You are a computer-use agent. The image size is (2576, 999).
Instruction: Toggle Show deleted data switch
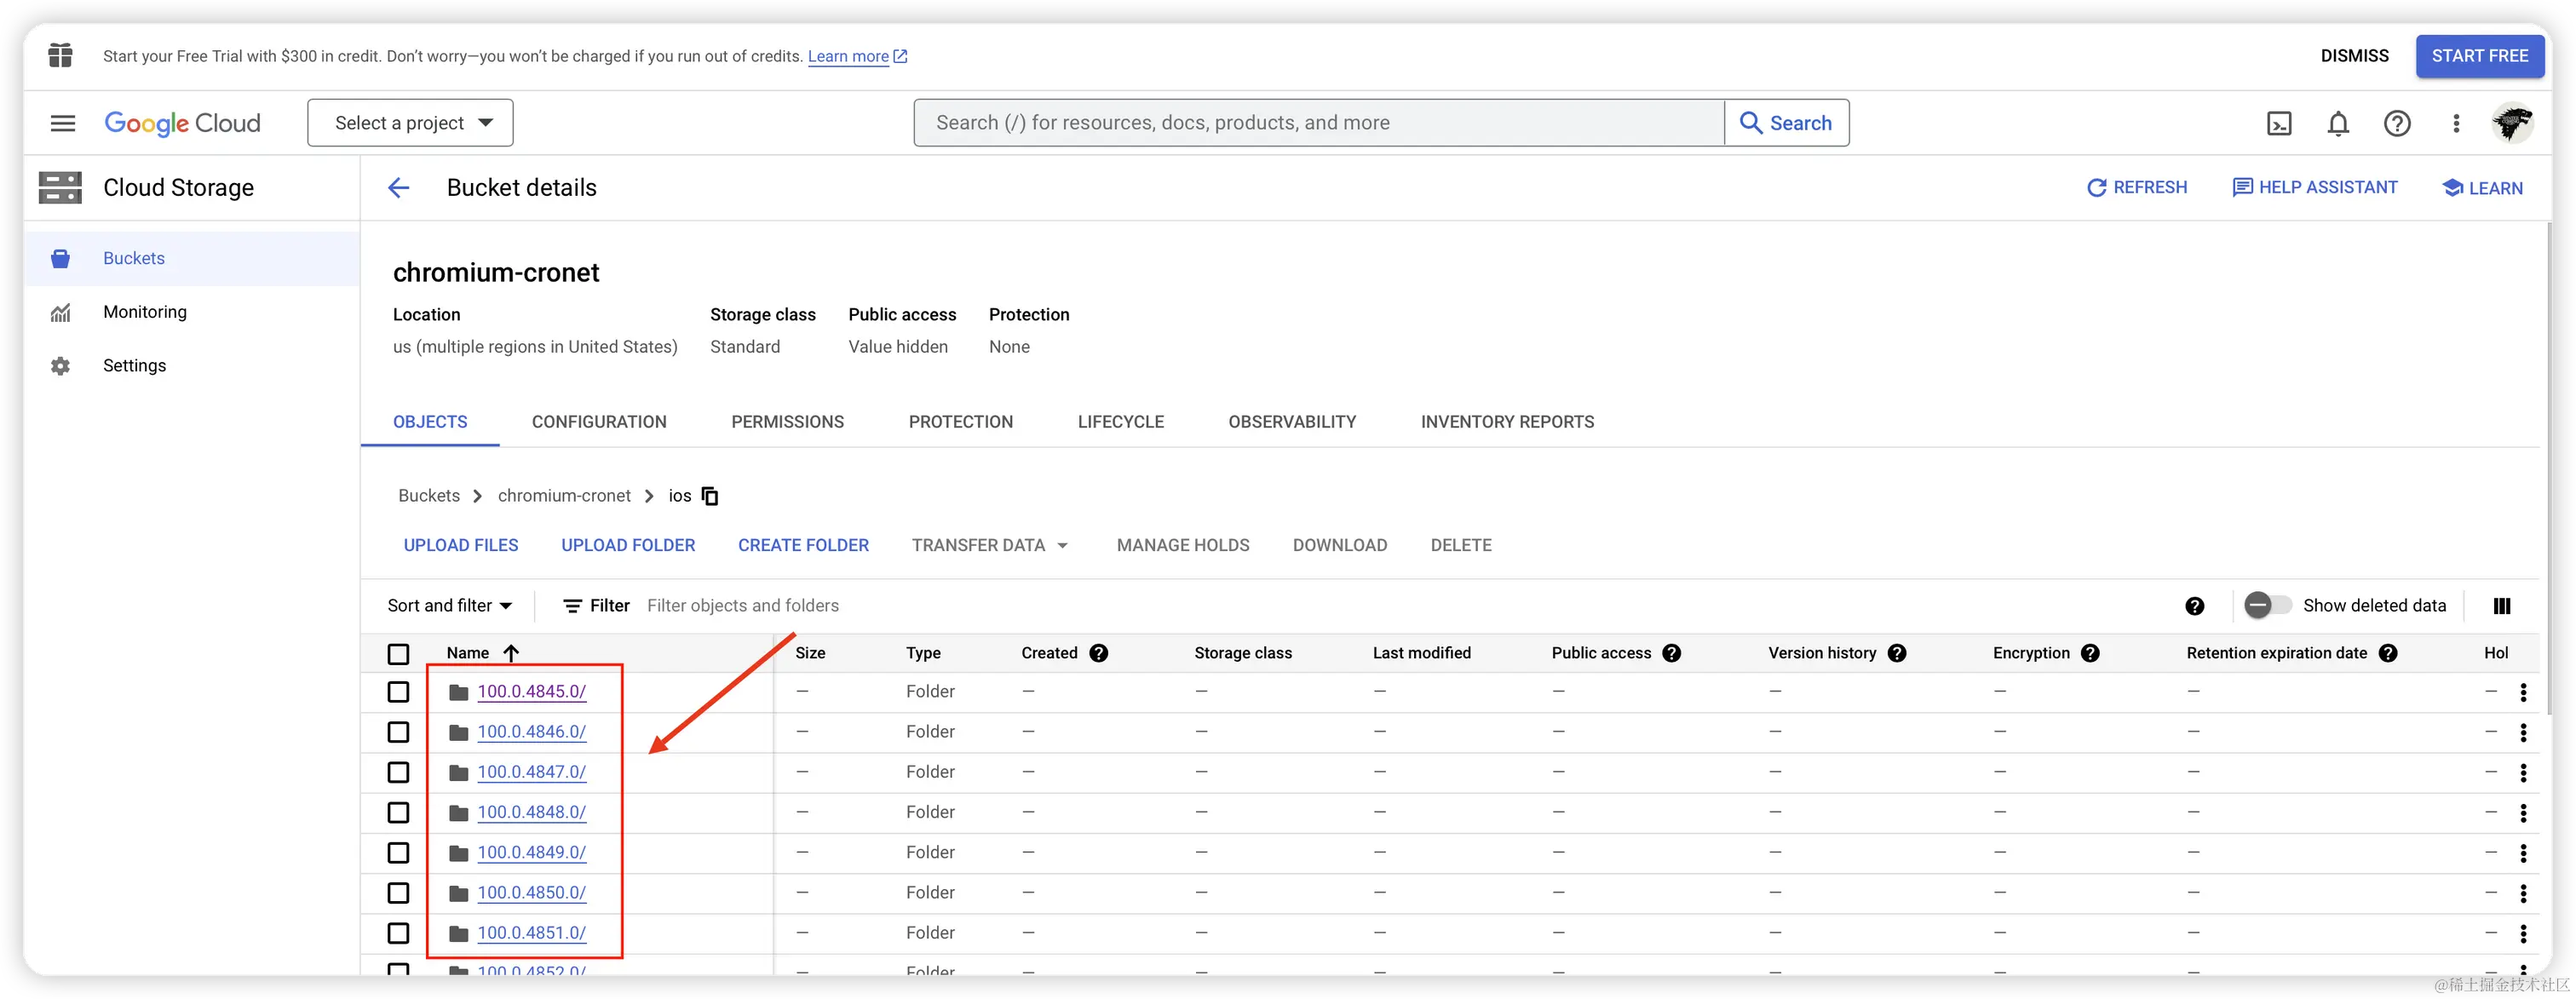click(x=2266, y=606)
